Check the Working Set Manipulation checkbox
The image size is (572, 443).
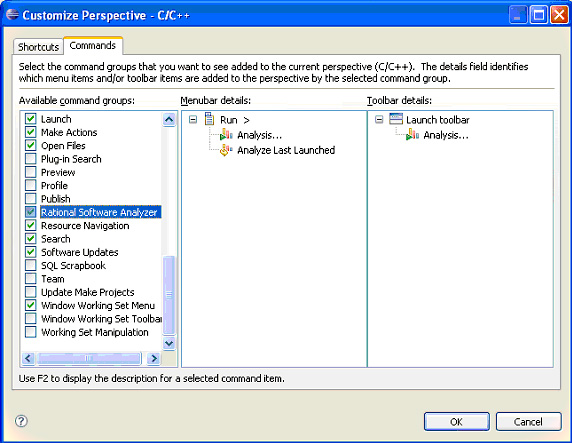coord(31,332)
